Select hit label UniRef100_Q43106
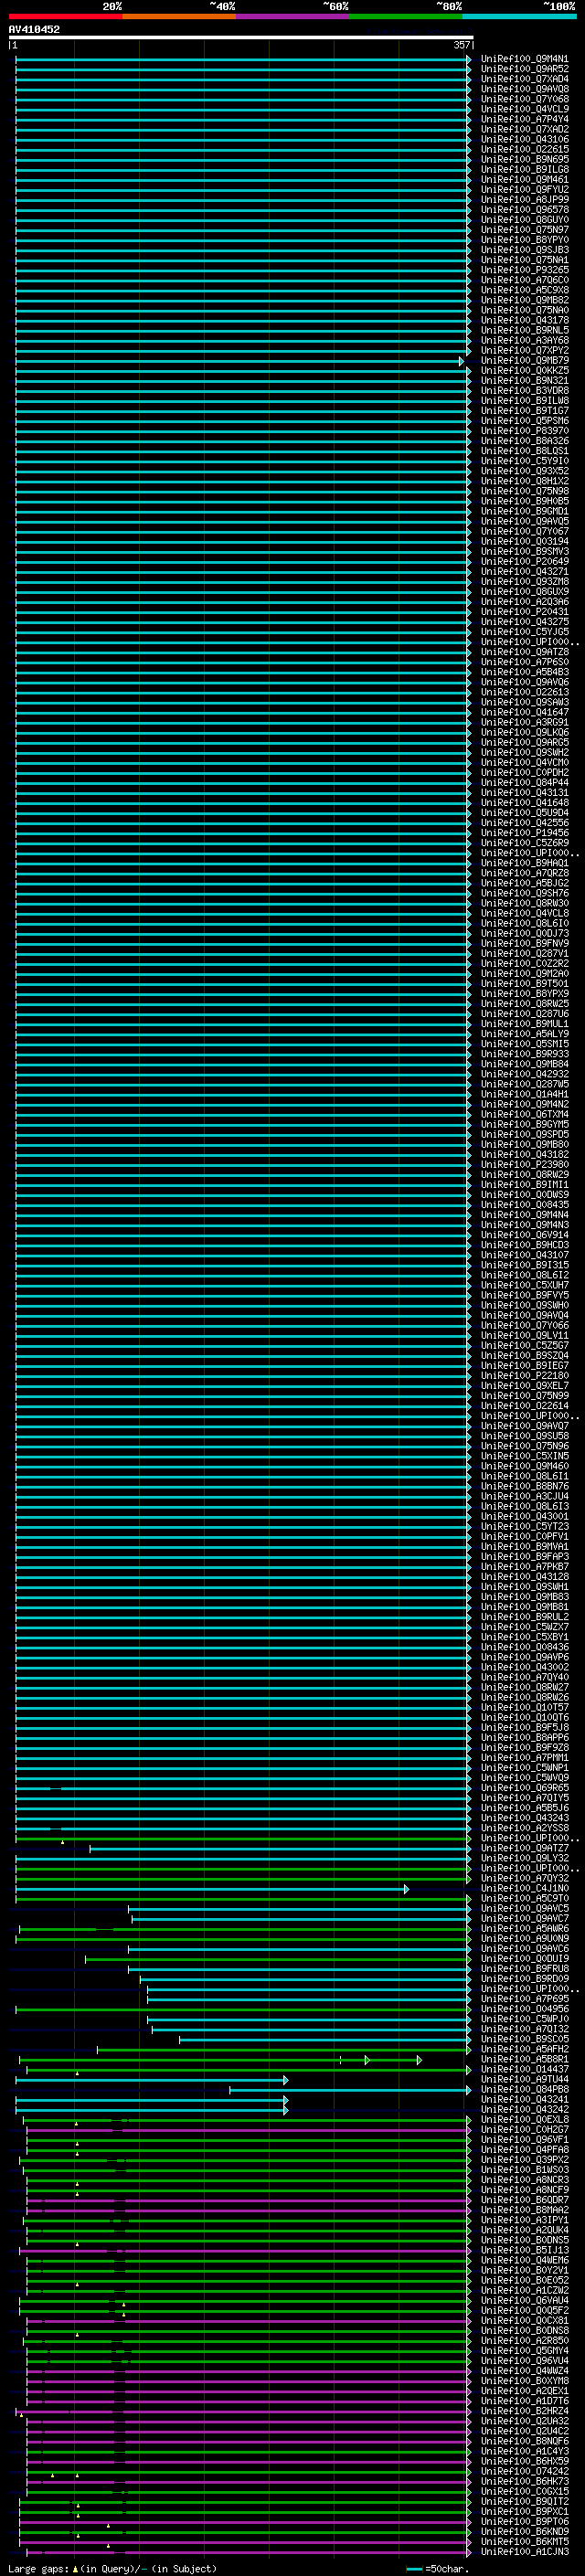Image resolution: width=585 pixels, height=2576 pixels. pos(525,139)
